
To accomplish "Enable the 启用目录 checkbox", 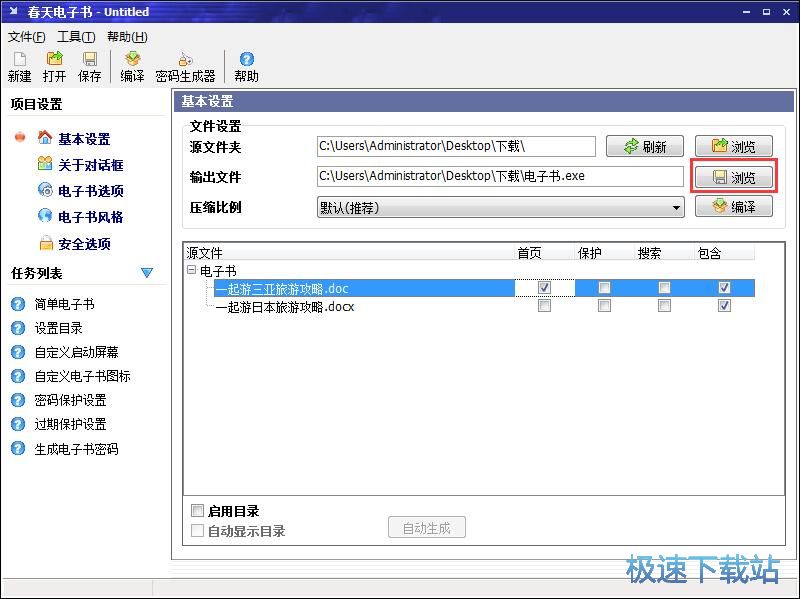I will click(x=197, y=510).
